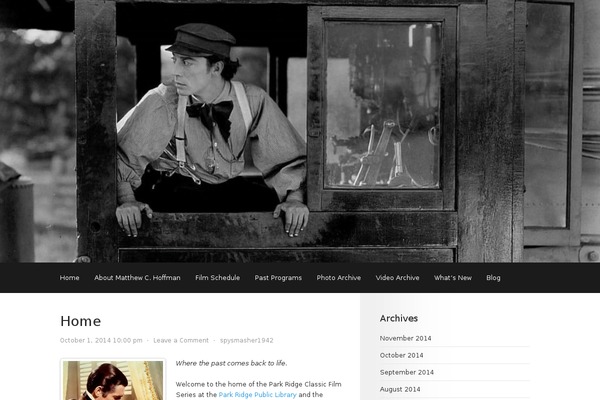Open About Matthew C. Hoffman page
600x400 pixels.
tap(137, 278)
